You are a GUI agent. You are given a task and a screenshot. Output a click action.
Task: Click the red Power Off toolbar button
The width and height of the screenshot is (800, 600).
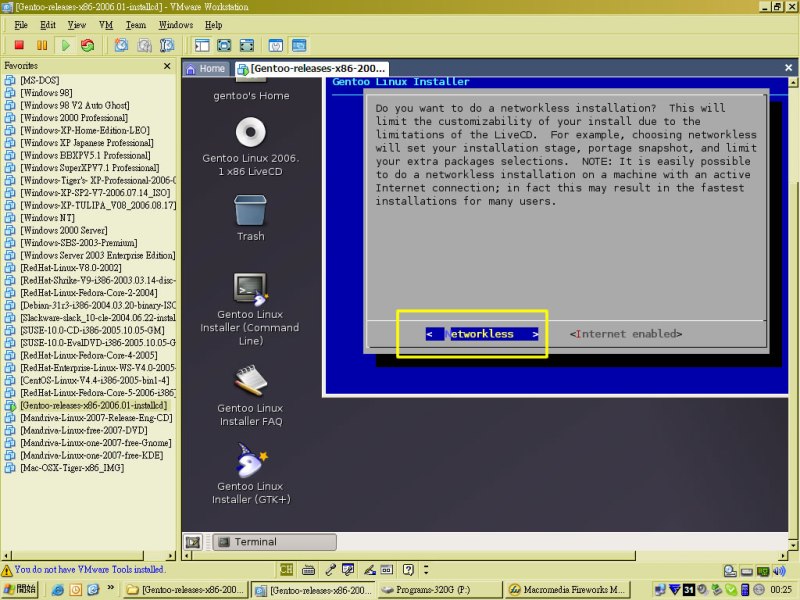tap(19, 45)
